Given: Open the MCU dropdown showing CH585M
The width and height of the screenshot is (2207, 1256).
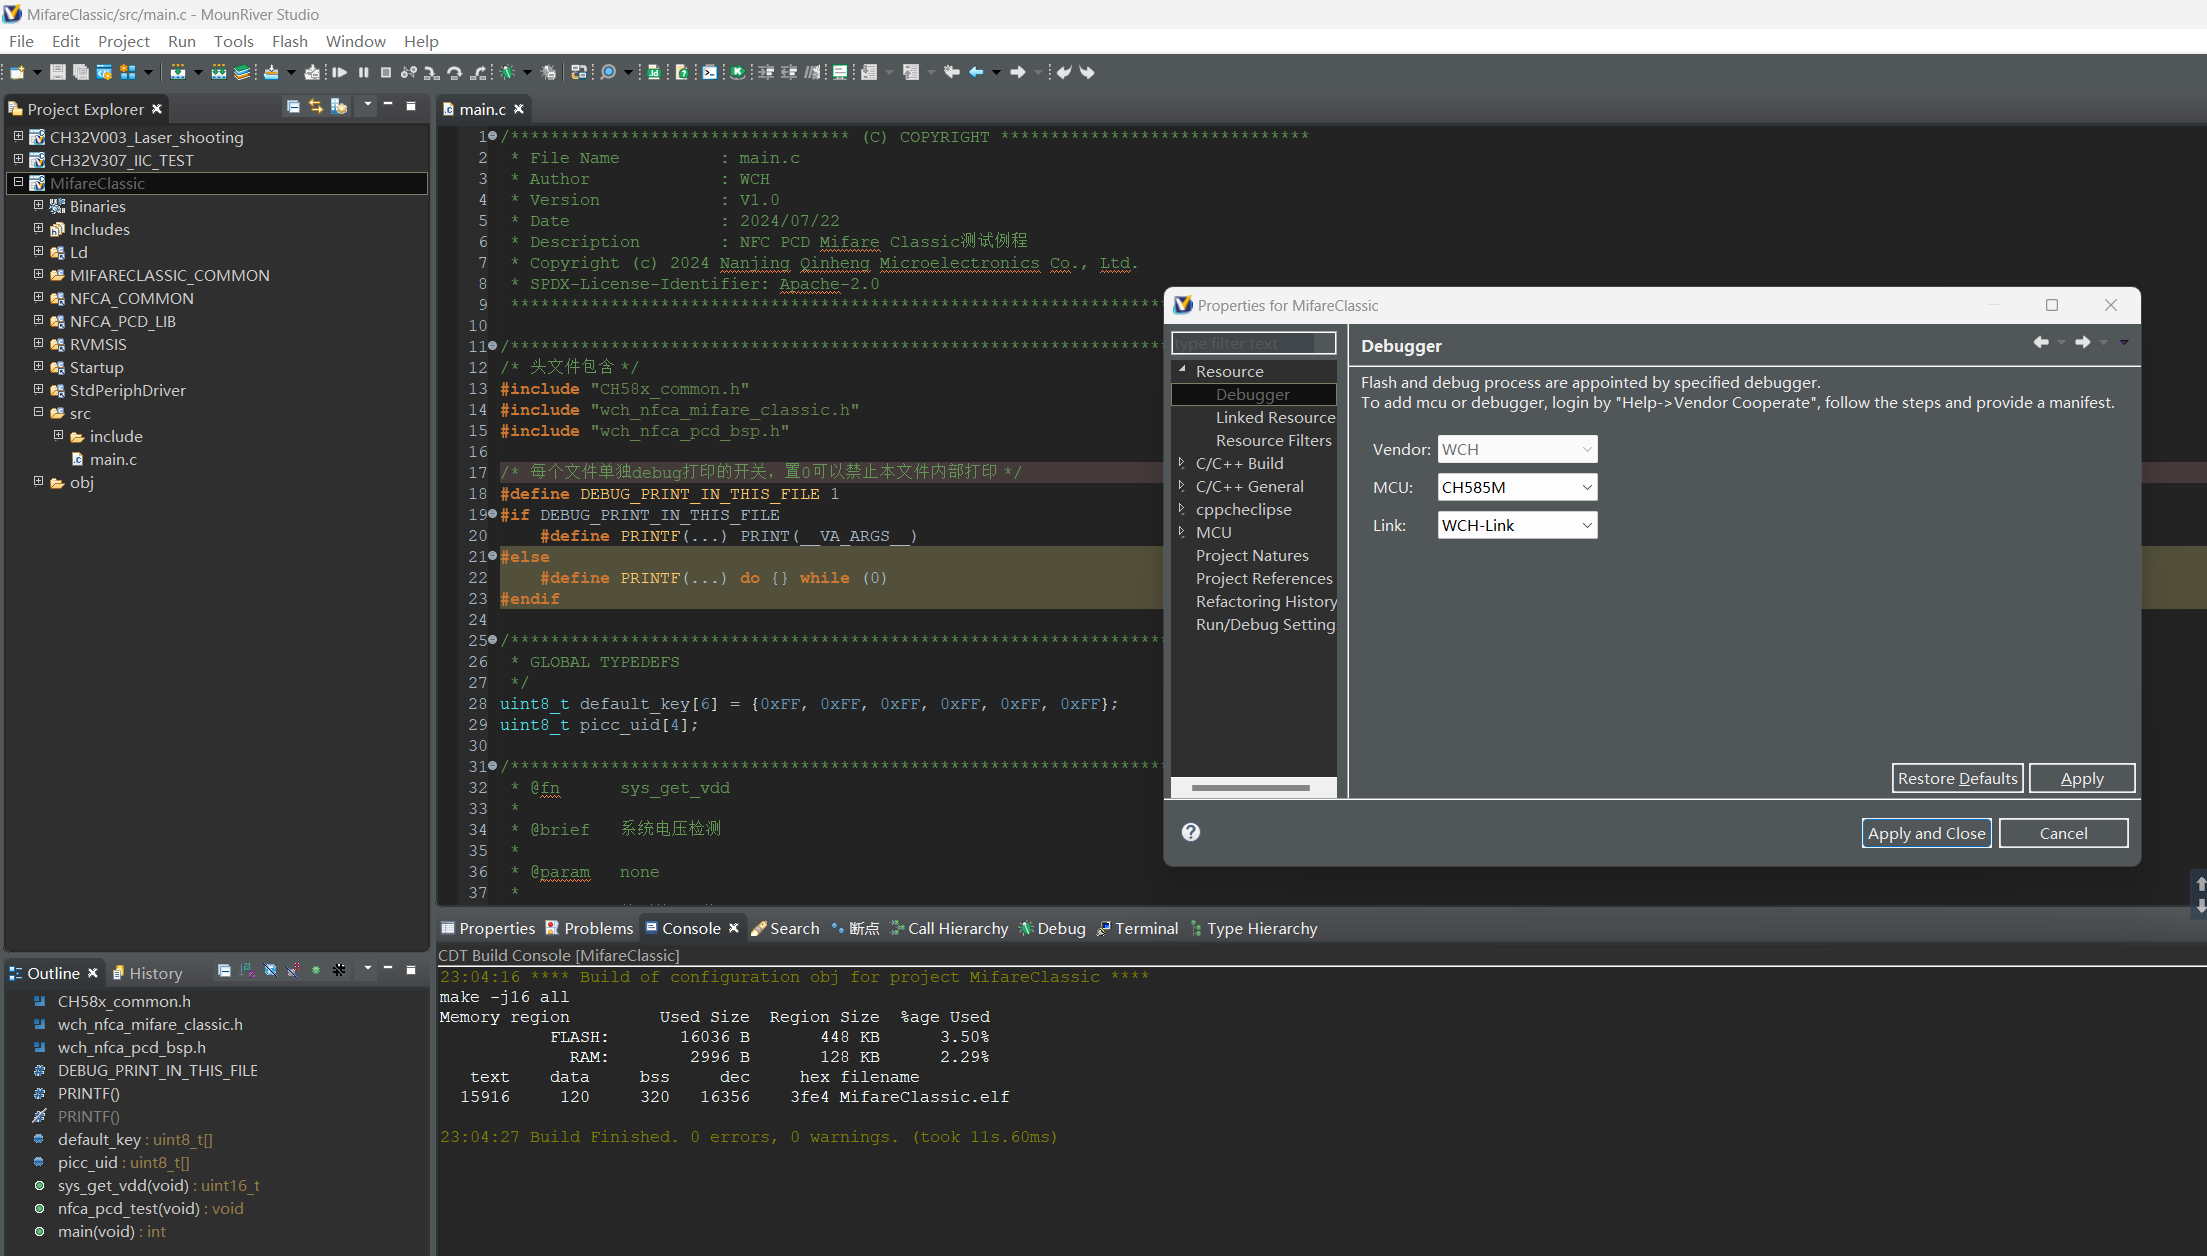Looking at the screenshot, I should click(x=1517, y=487).
